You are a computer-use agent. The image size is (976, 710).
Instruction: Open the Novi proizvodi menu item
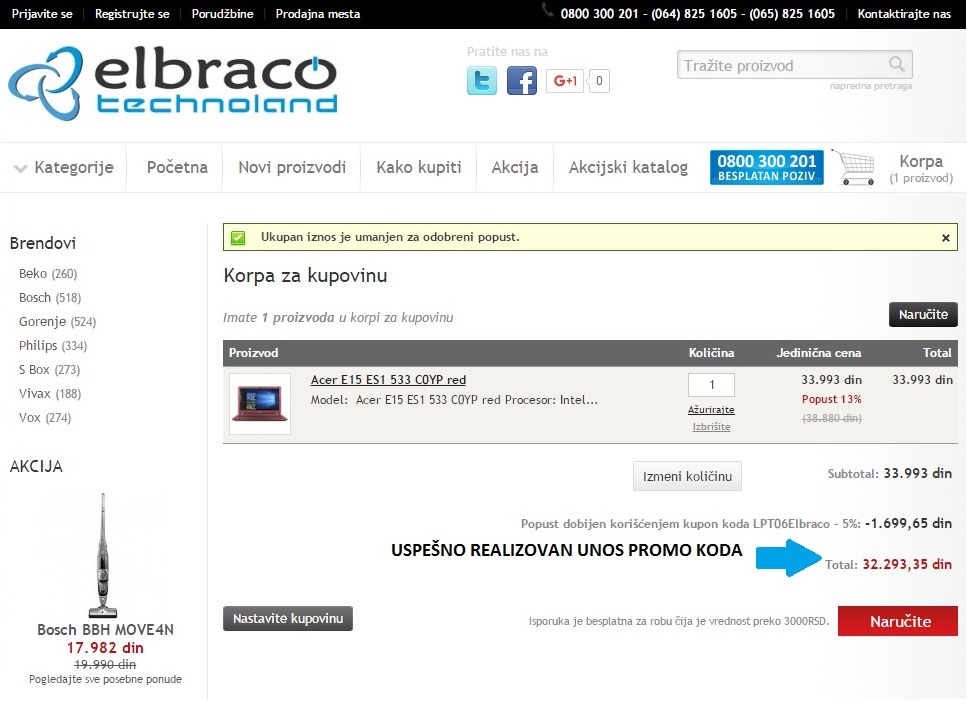point(292,167)
